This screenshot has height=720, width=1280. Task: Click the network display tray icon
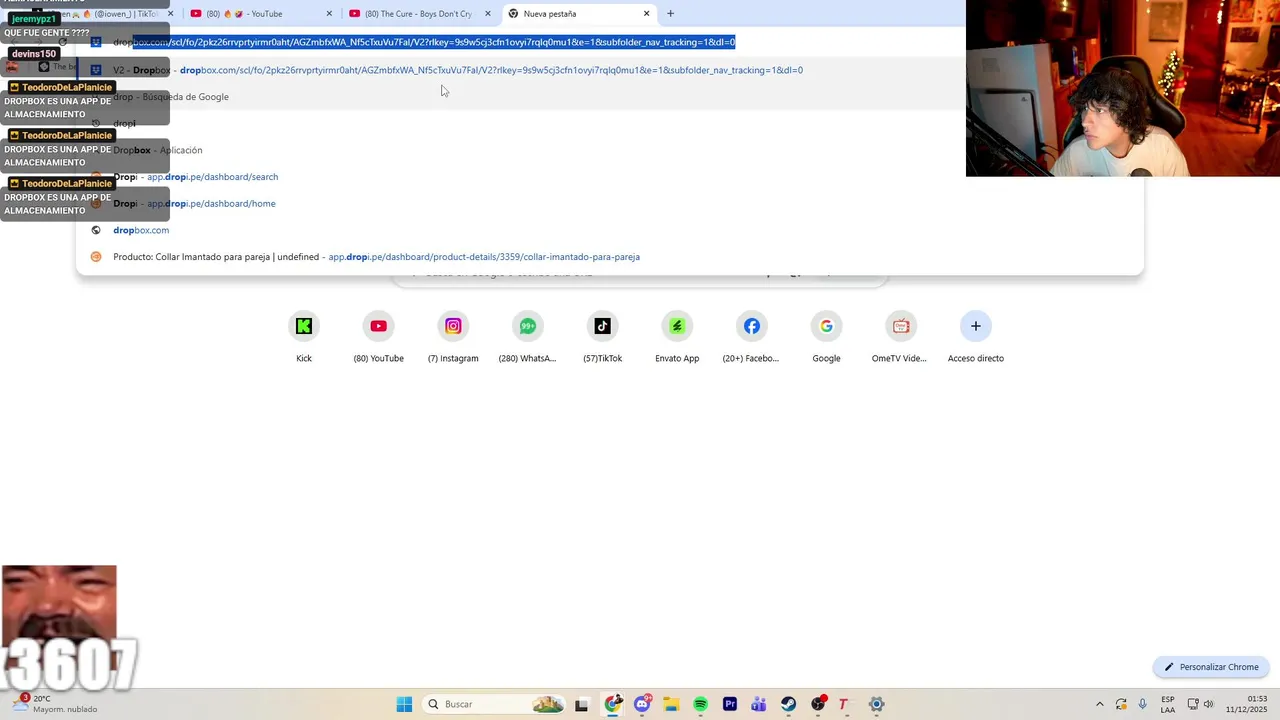(x=1192, y=704)
